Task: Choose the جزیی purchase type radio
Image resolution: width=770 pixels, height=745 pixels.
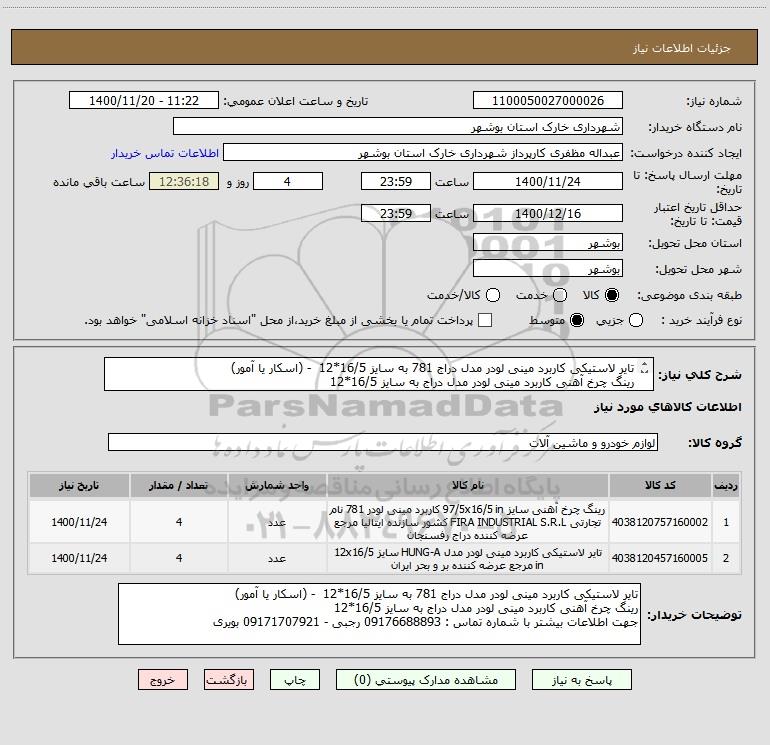Action: (x=635, y=320)
